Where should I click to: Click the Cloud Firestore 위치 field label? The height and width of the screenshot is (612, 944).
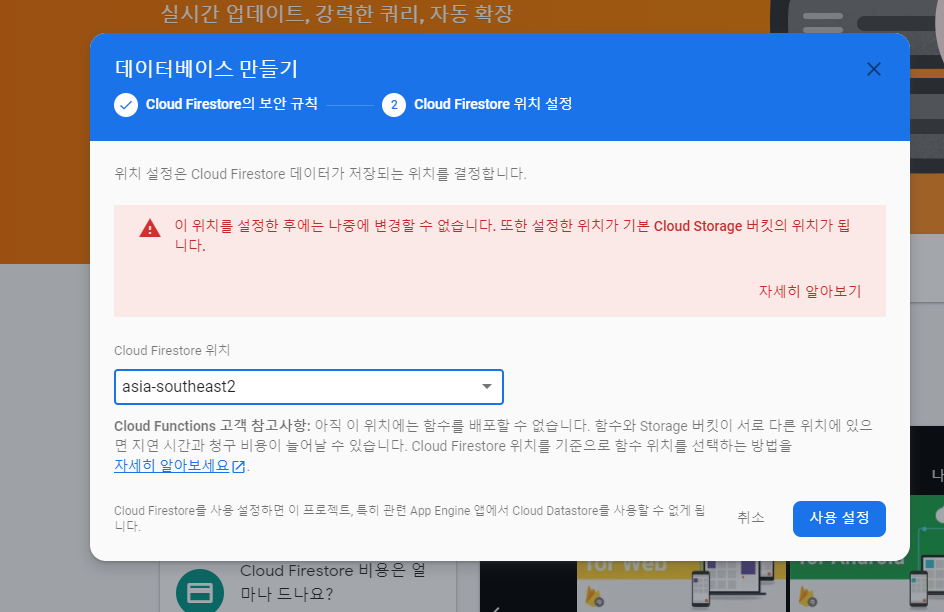pyautogui.click(x=172, y=350)
